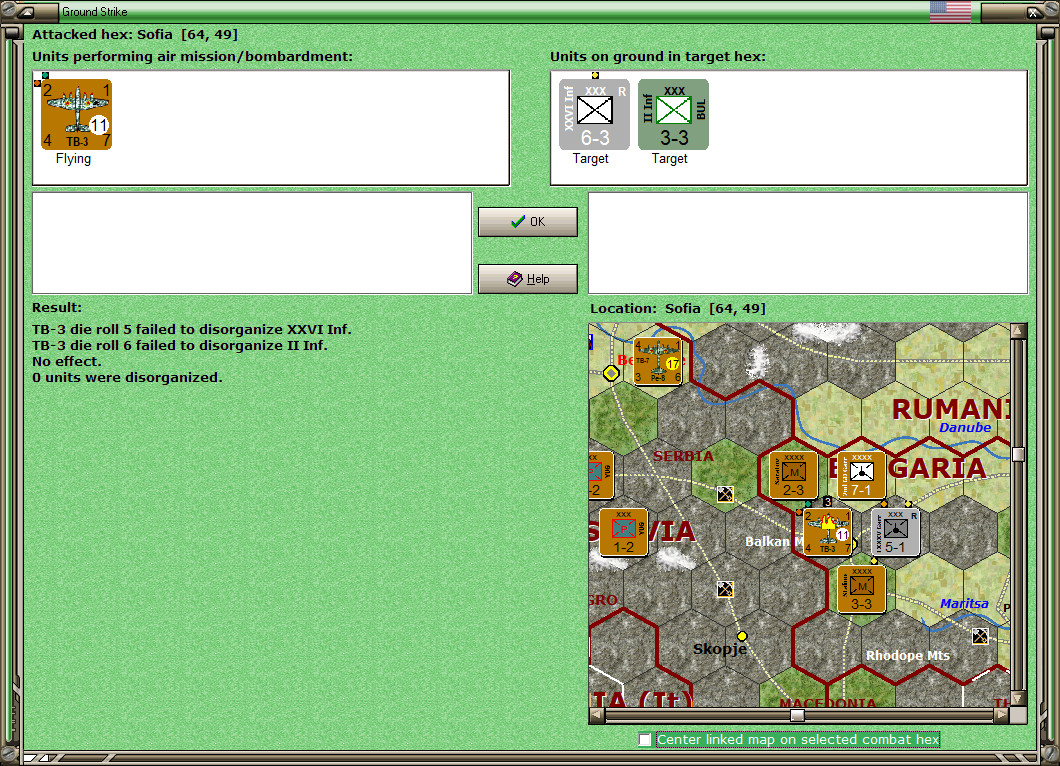Open the Help button
Image resolution: width=1060 pixels, height=766 pixels.
tap(528, 279)
